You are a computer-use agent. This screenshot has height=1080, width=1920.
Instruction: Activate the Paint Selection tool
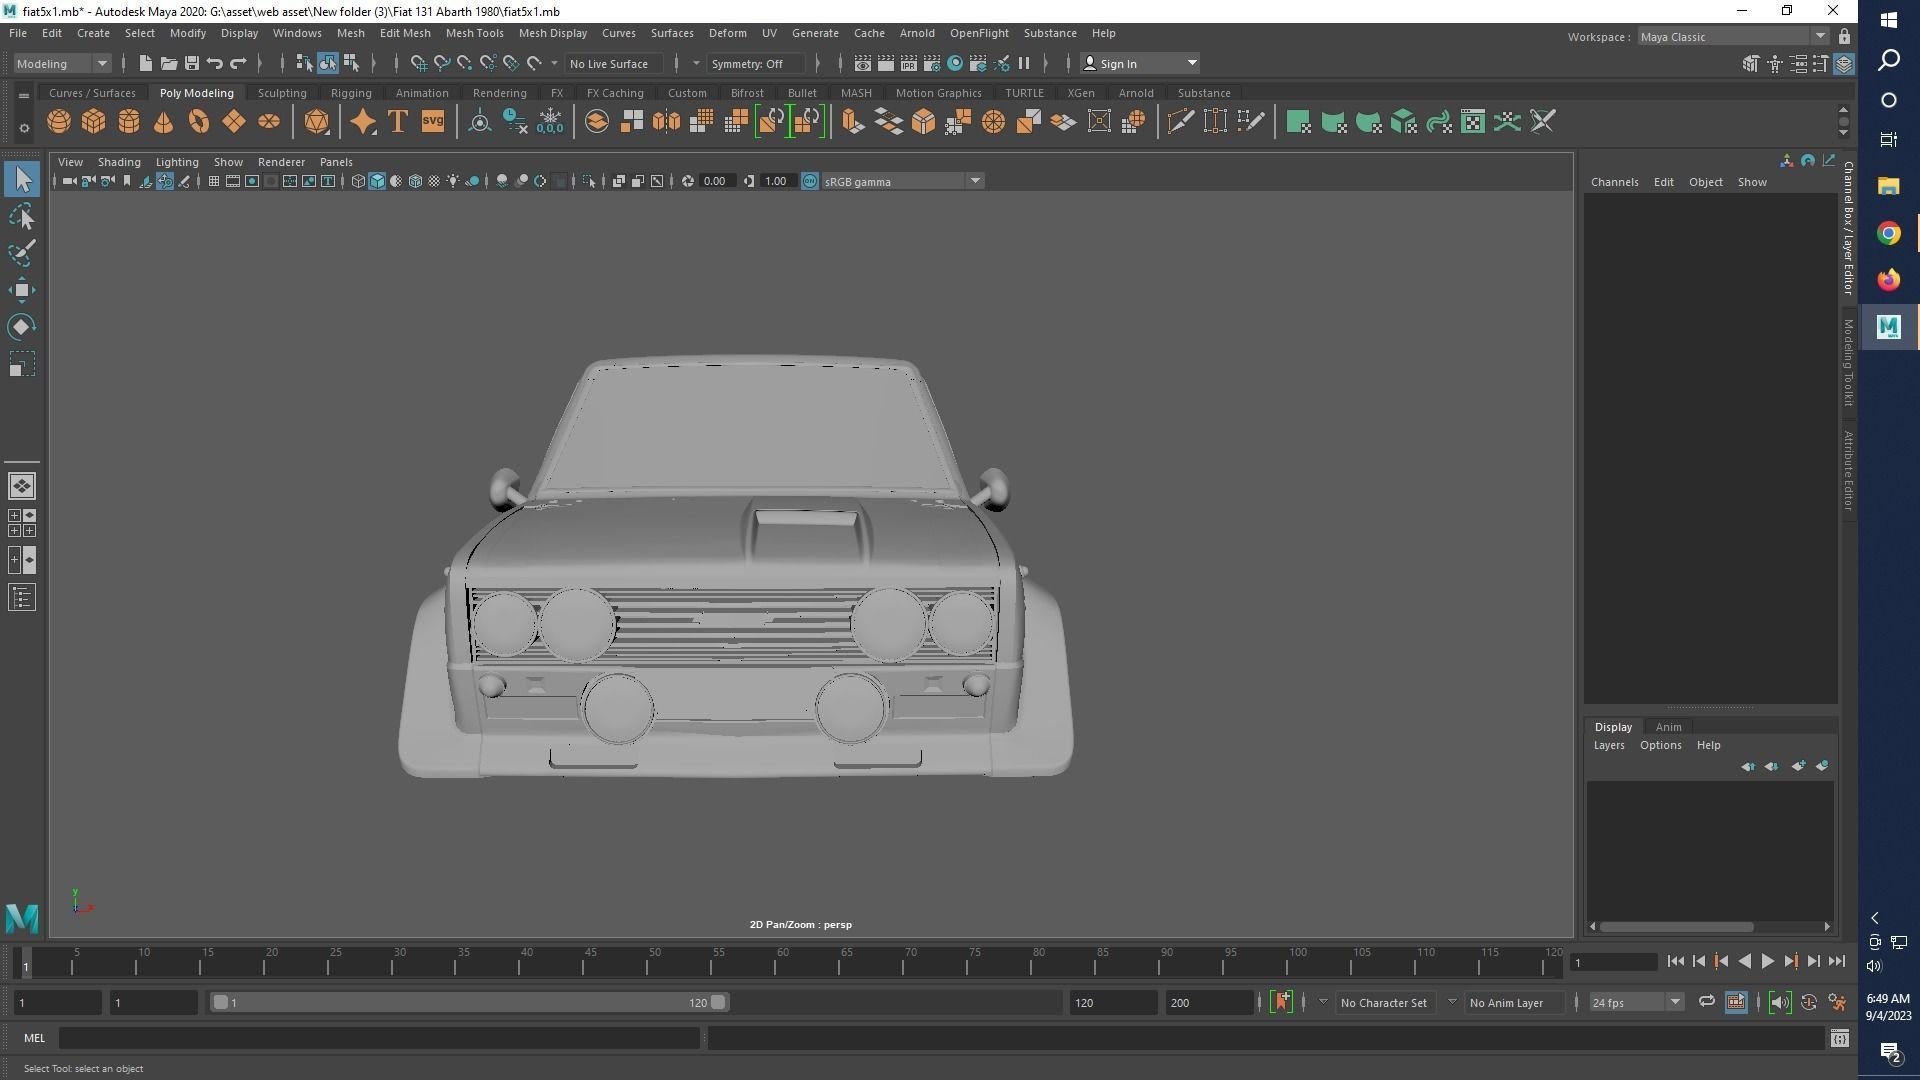point(22,253)
